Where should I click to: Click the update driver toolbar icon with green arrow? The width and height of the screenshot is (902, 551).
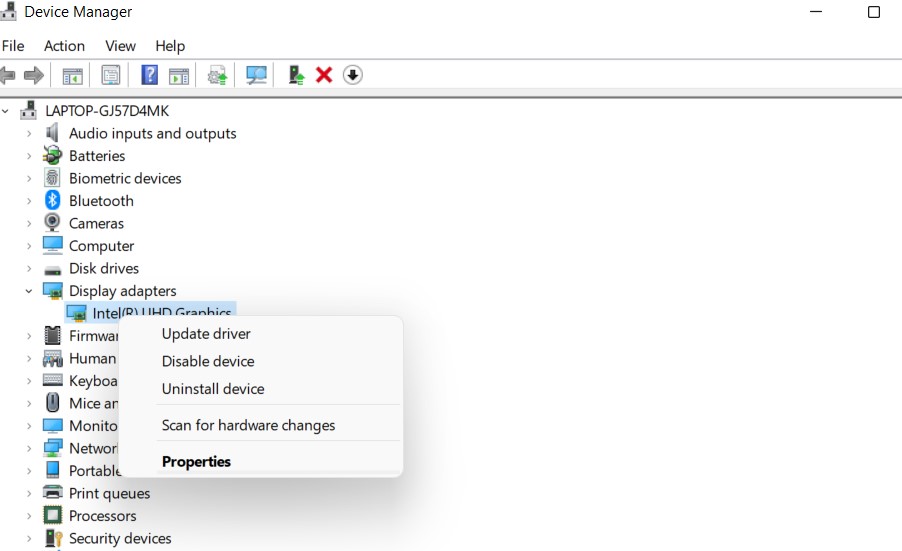296,75
